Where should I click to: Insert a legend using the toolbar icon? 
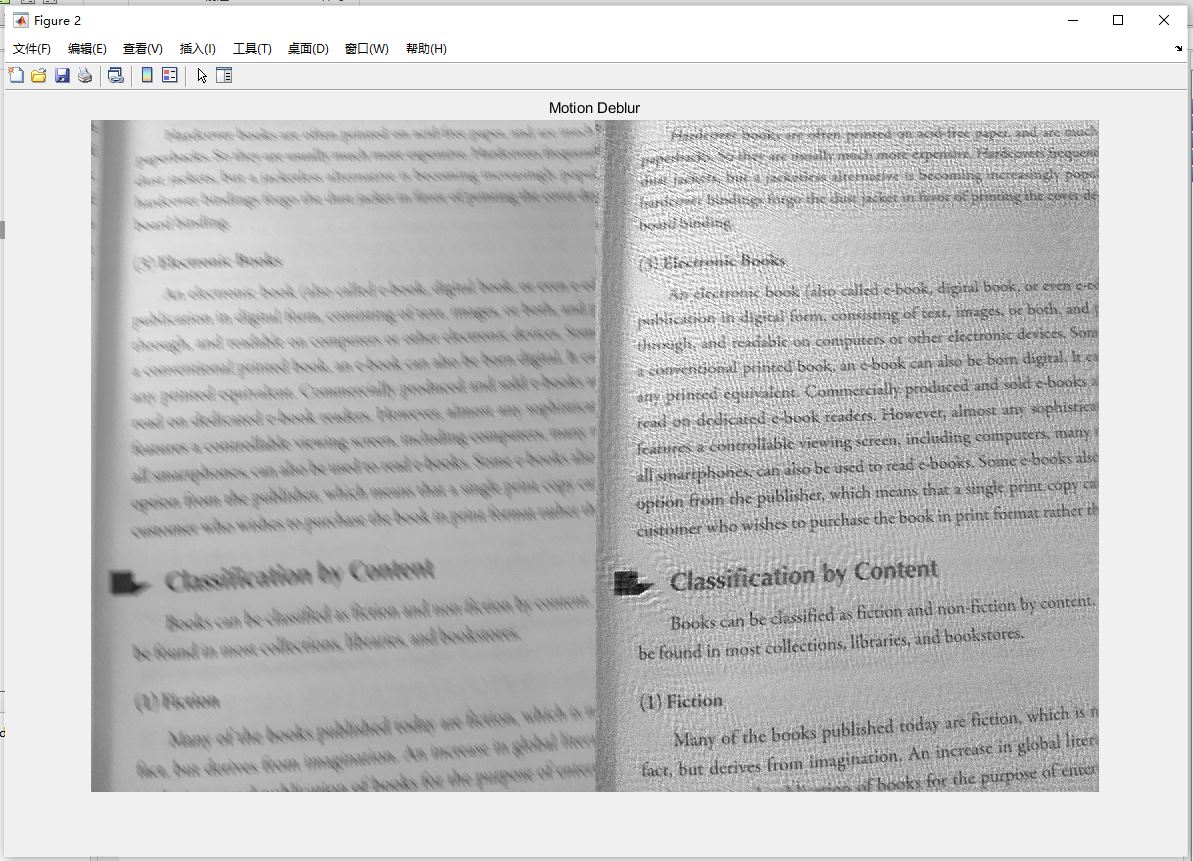[170, 75]
